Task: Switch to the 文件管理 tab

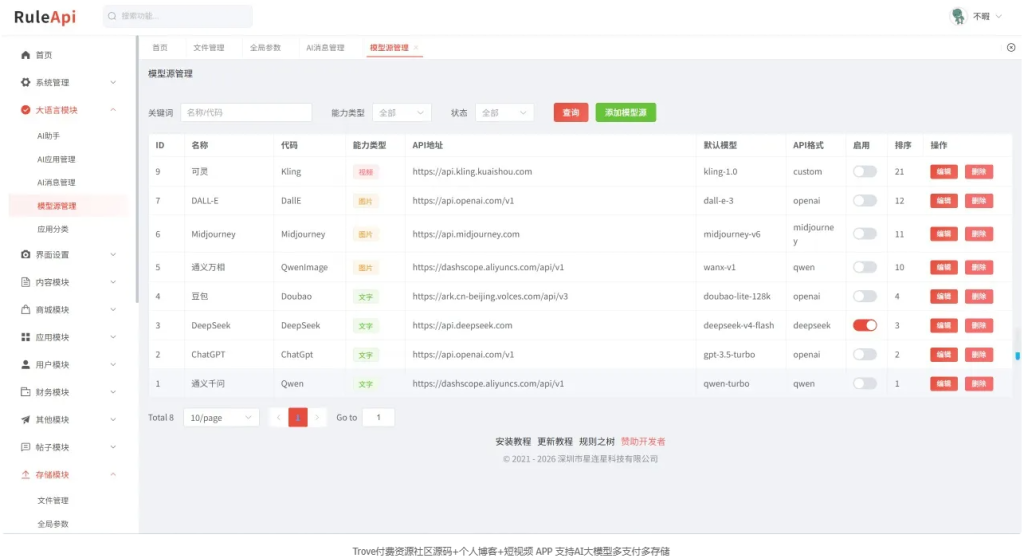Action: point(208,47)
